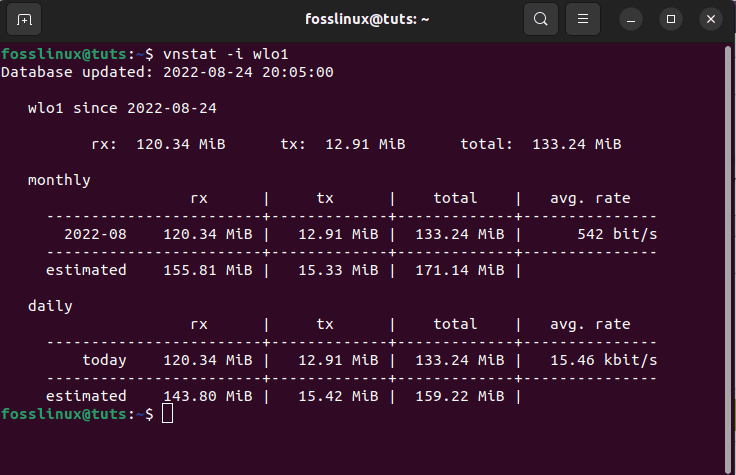The height and width of the screenshot is (475, 736).
Task: Click the 'wlo1 since 2022-08-24' line
Action: coord(122,108)
